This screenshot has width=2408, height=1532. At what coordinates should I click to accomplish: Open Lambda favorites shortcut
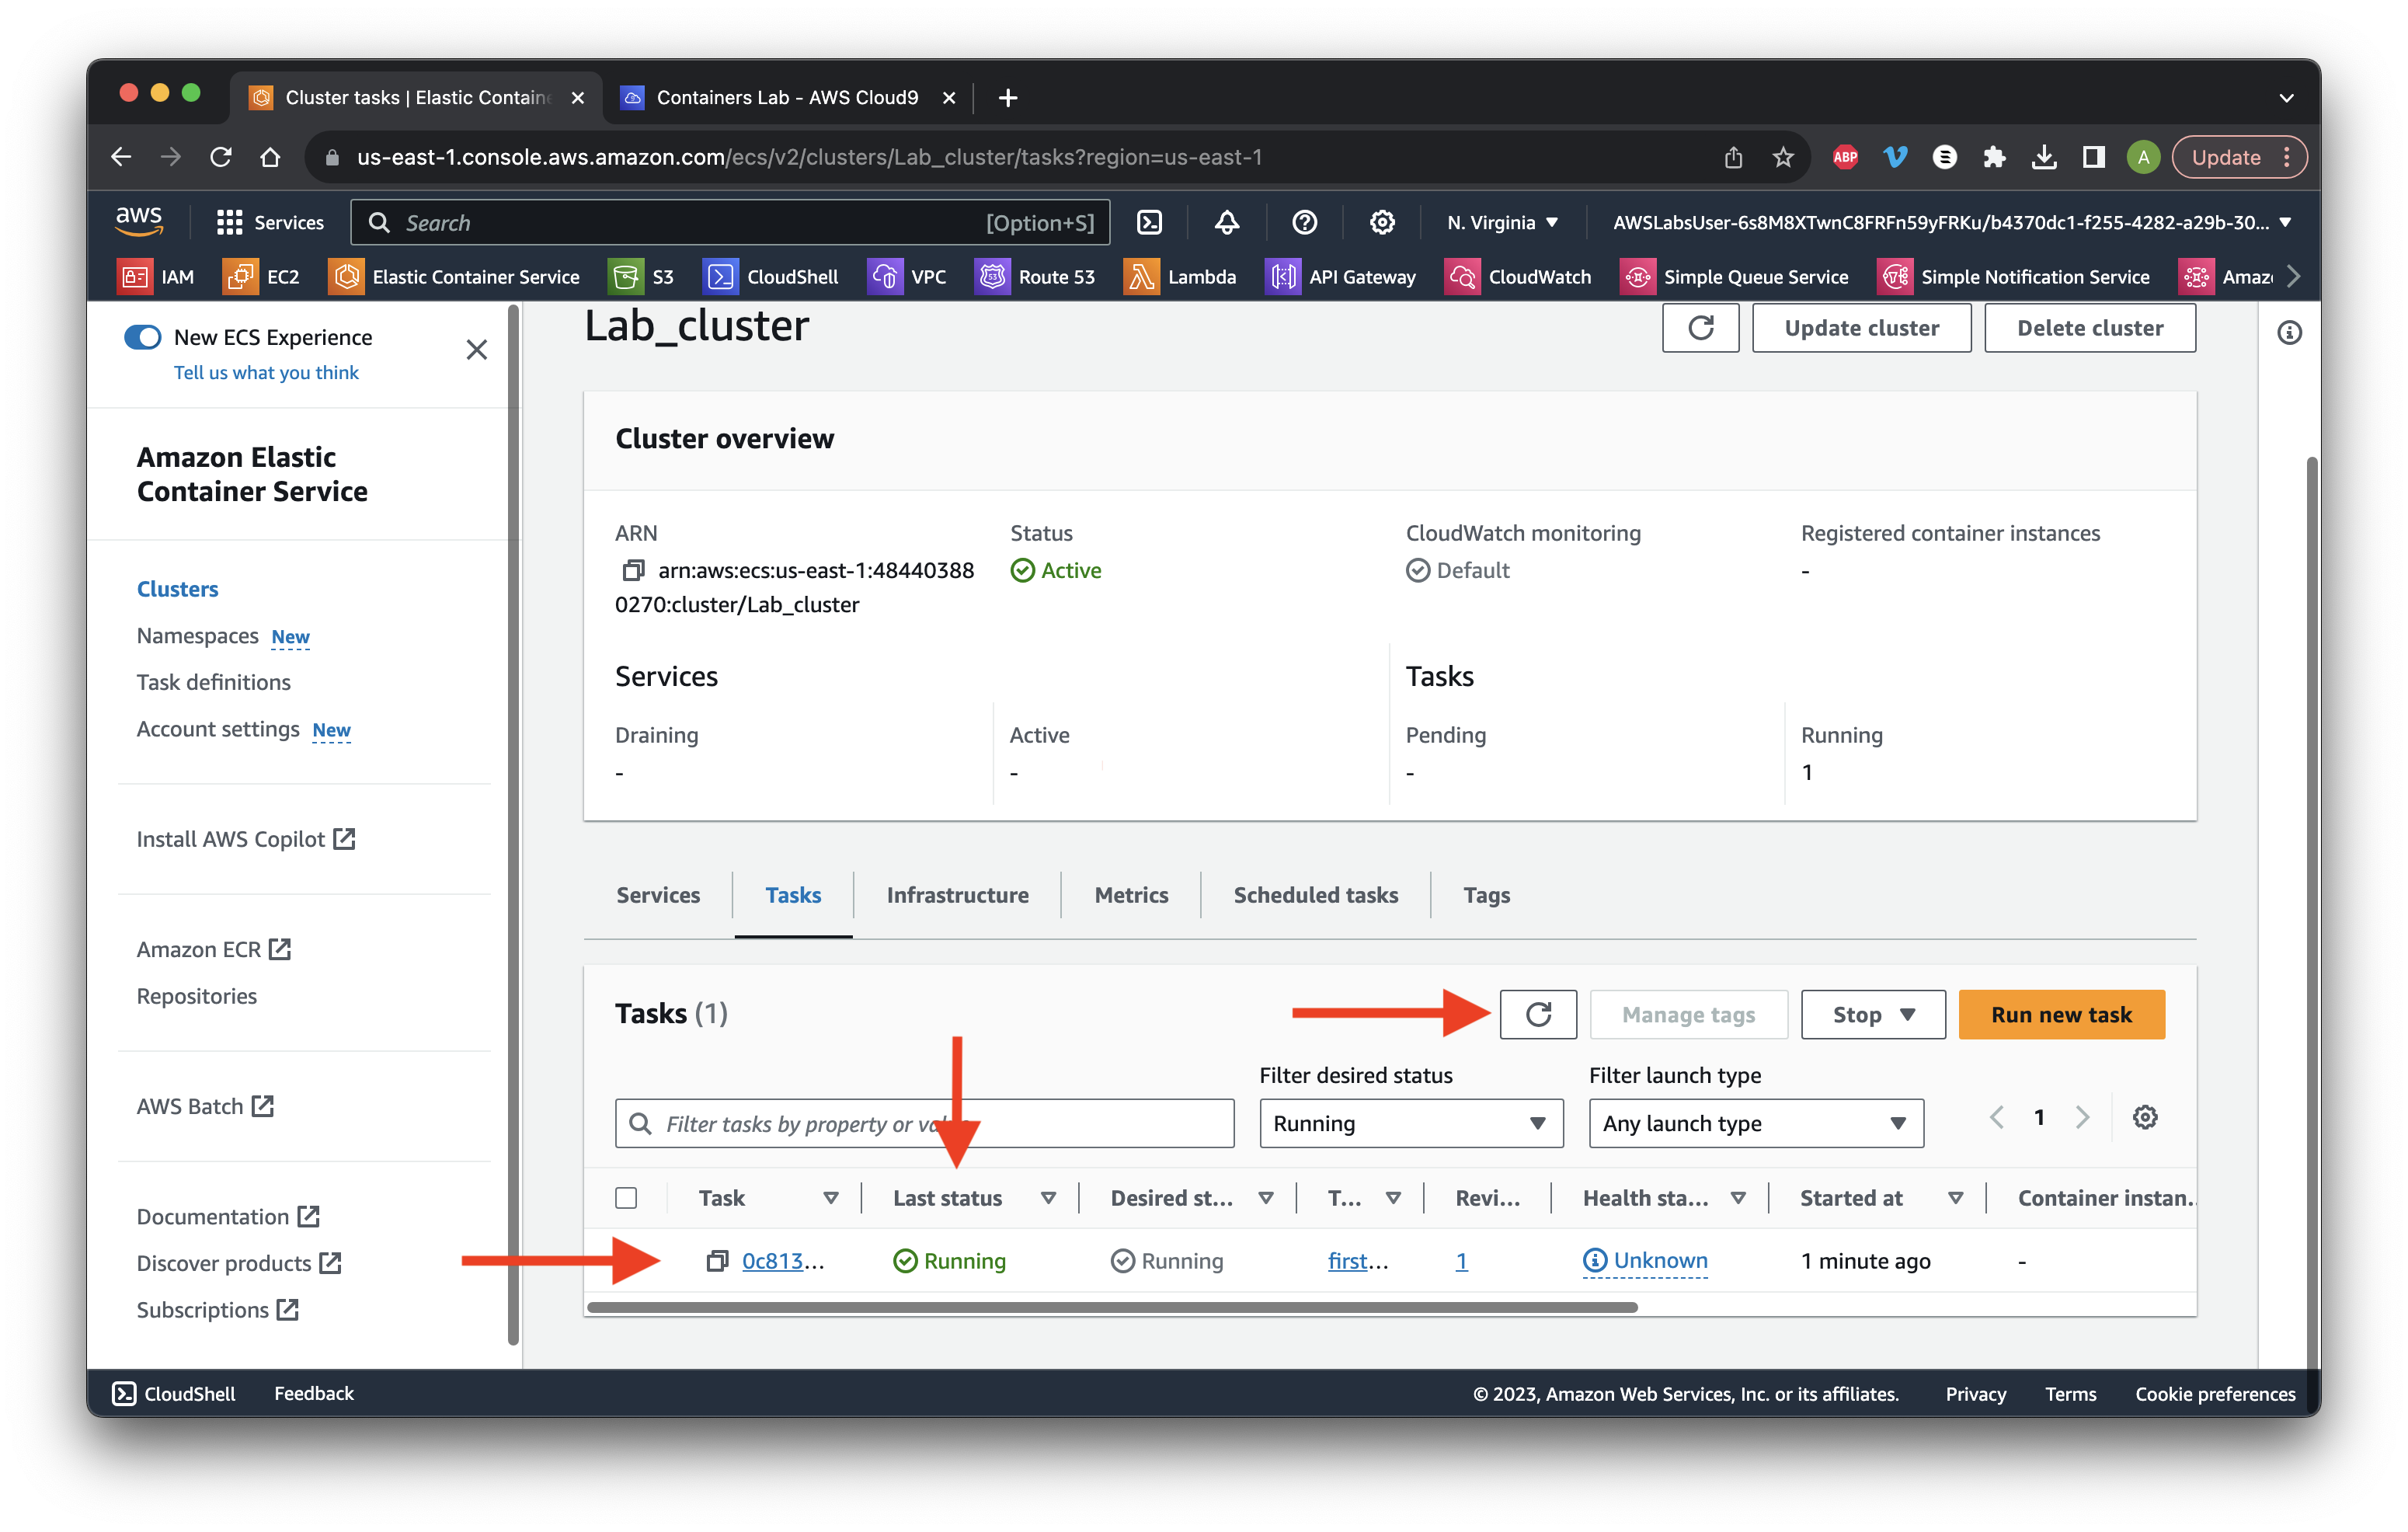point(1180,277)
